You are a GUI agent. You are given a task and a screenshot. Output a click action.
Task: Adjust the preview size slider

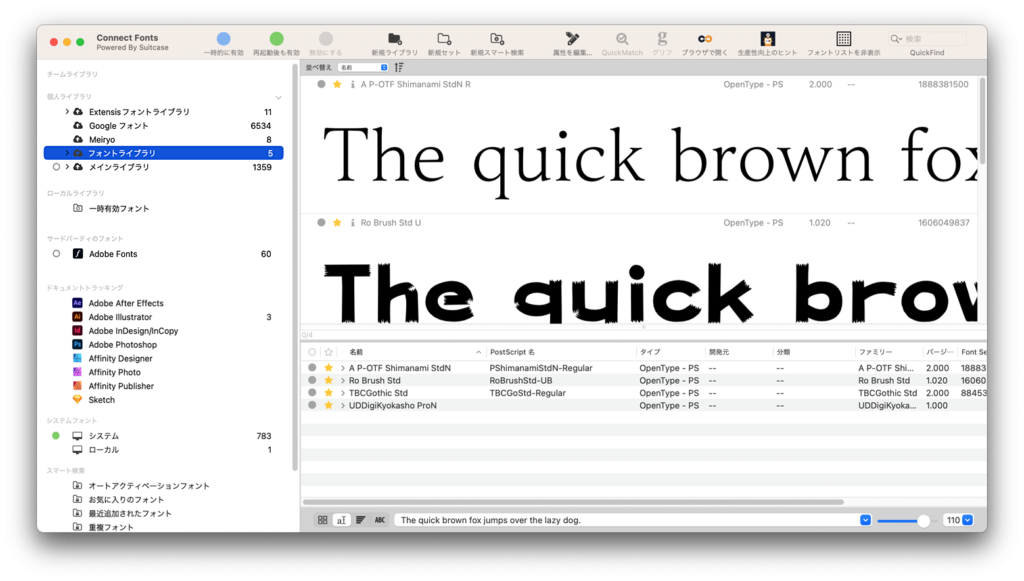point(923,521)
